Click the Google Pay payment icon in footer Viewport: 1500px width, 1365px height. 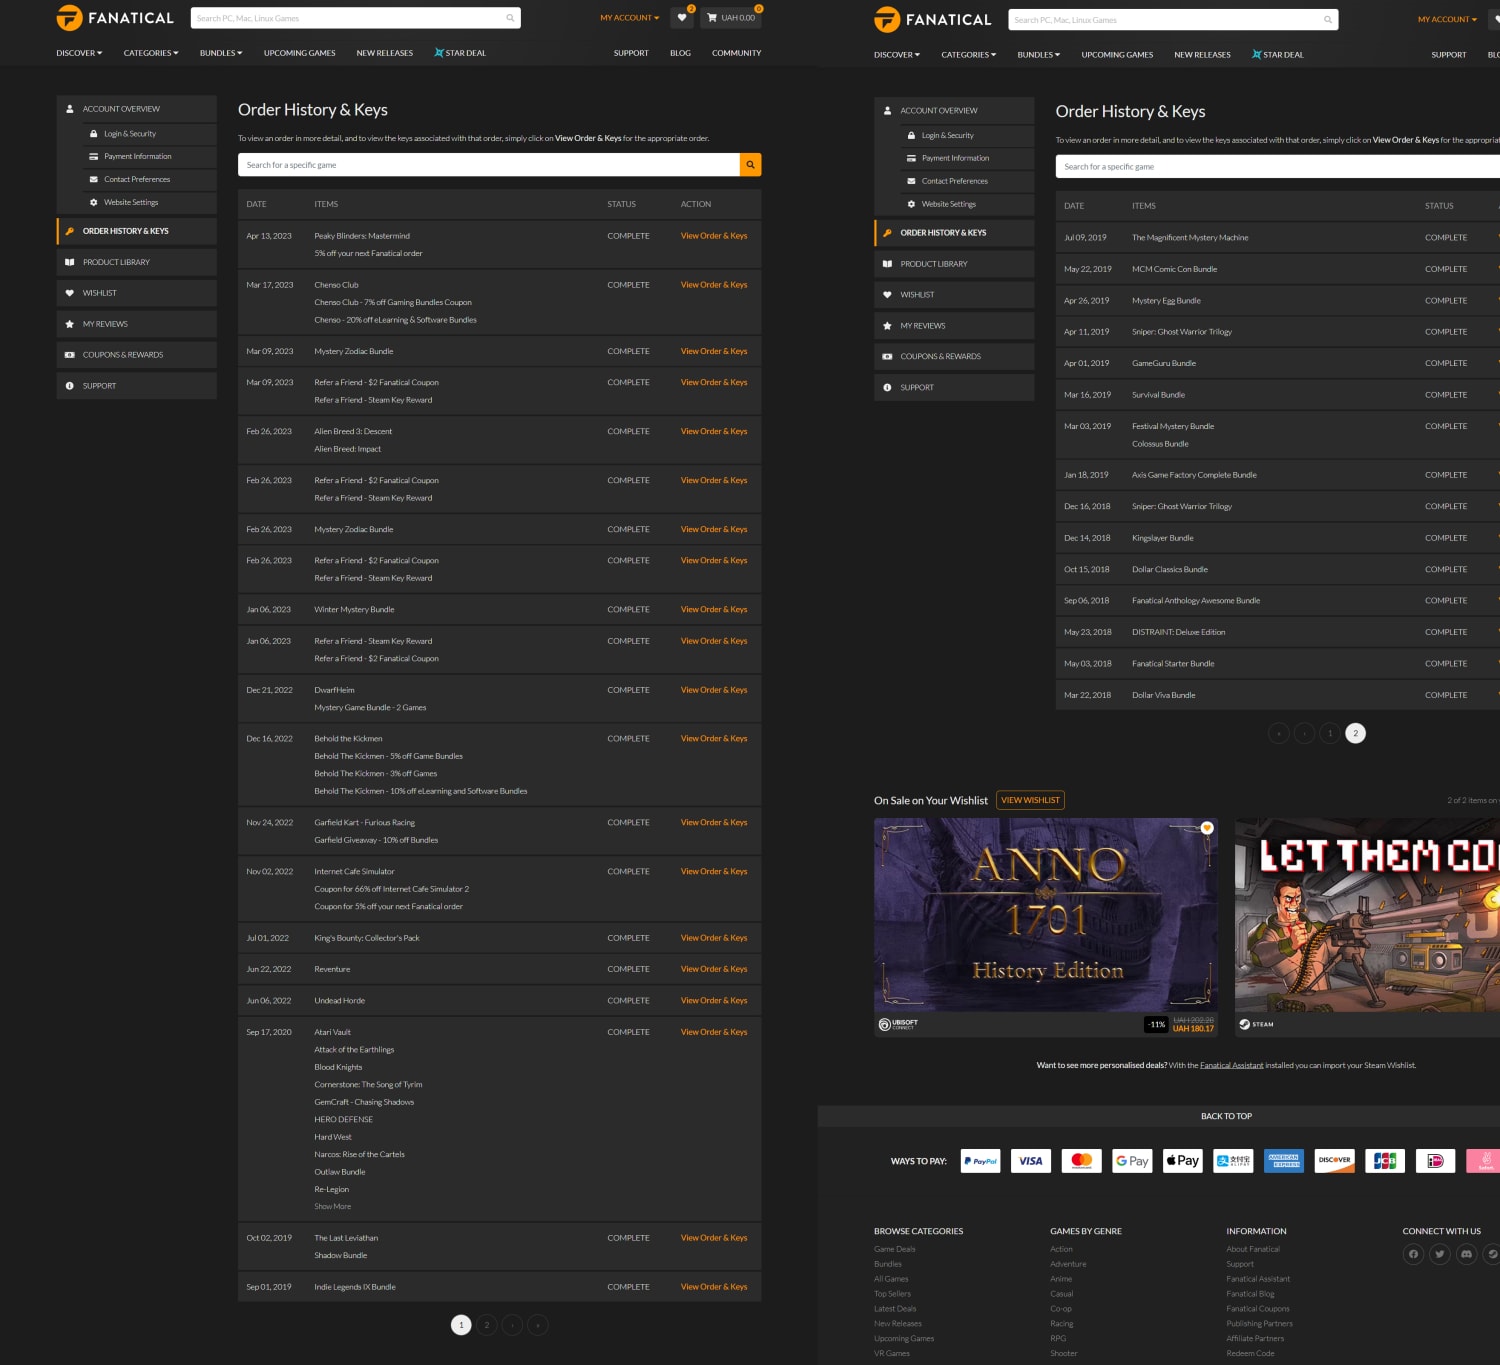(x=1133, y=1161)
